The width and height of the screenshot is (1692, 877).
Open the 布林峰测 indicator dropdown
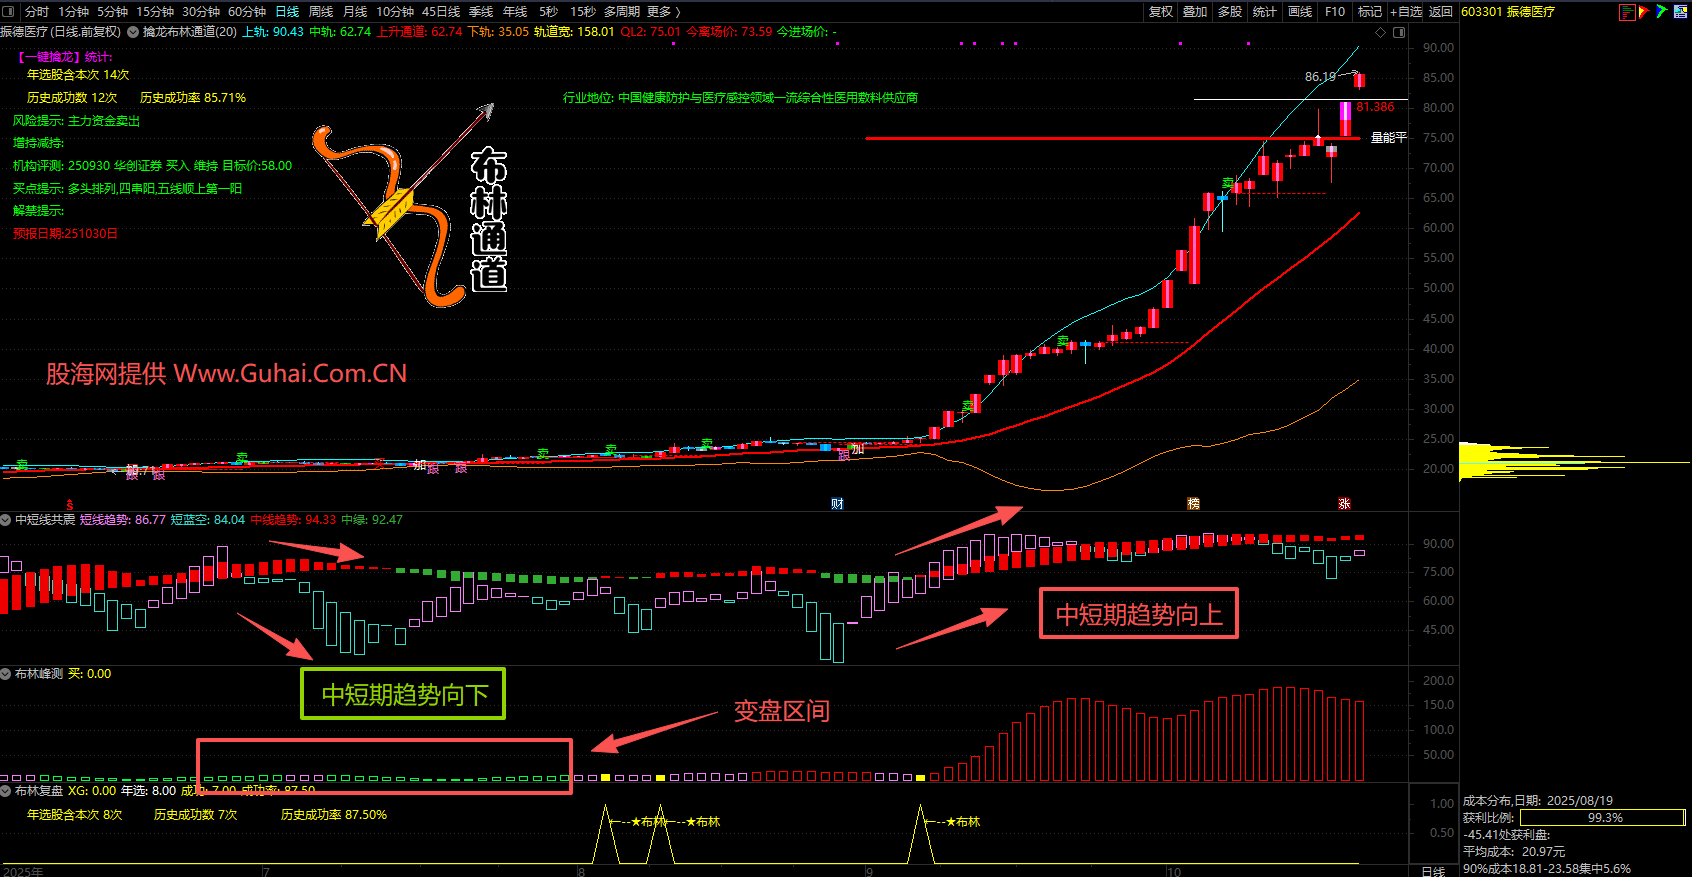(6, 674)
